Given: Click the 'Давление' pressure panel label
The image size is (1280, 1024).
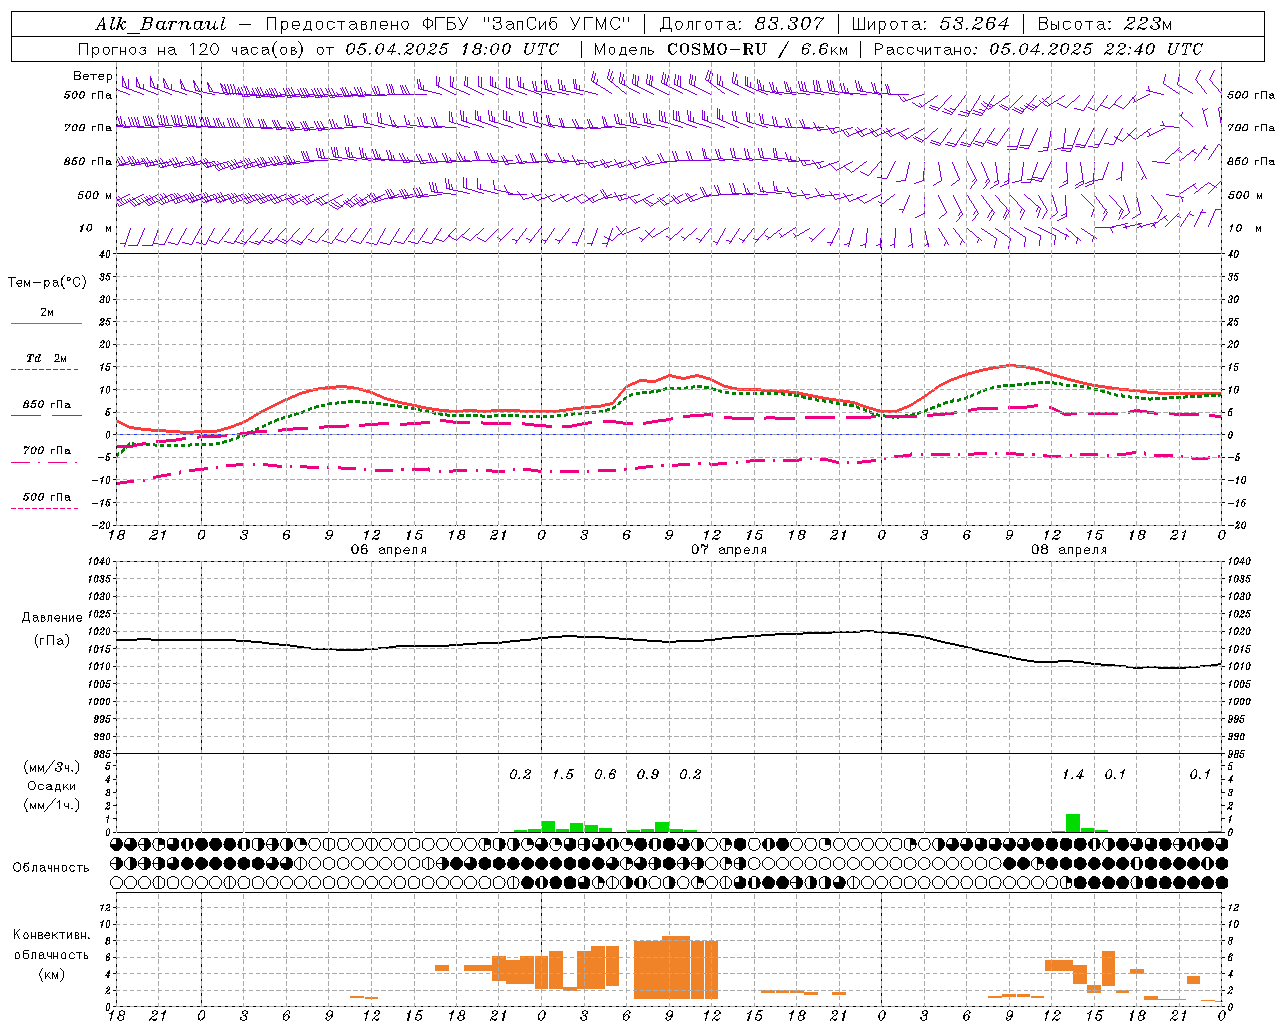Looking at the screenshot, I should 52,618.
